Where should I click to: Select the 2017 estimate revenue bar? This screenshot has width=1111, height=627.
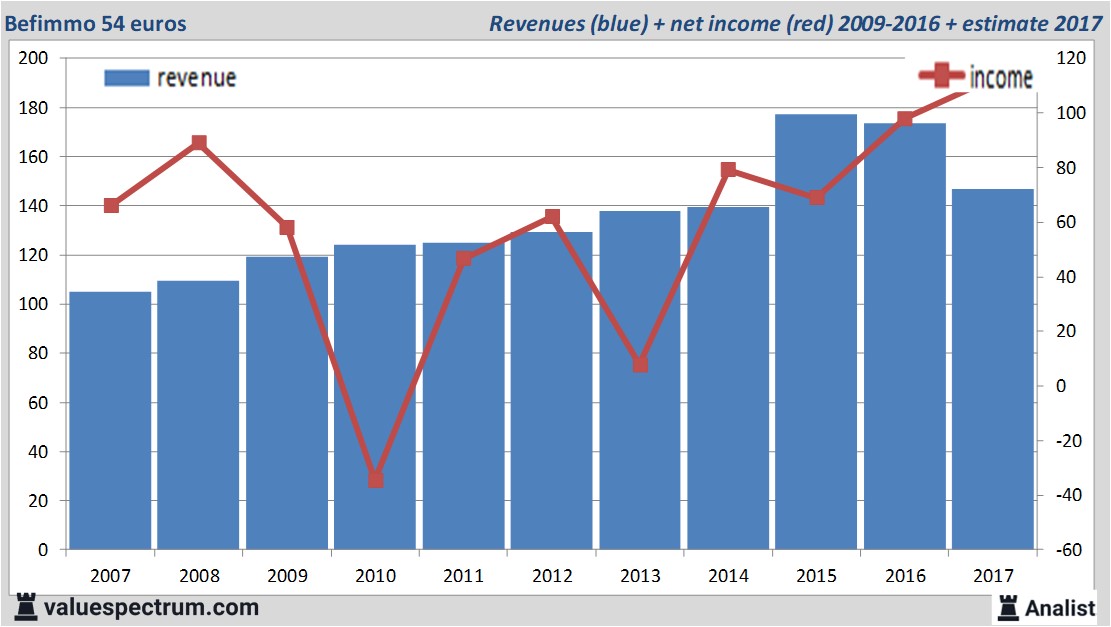point(993,369)
